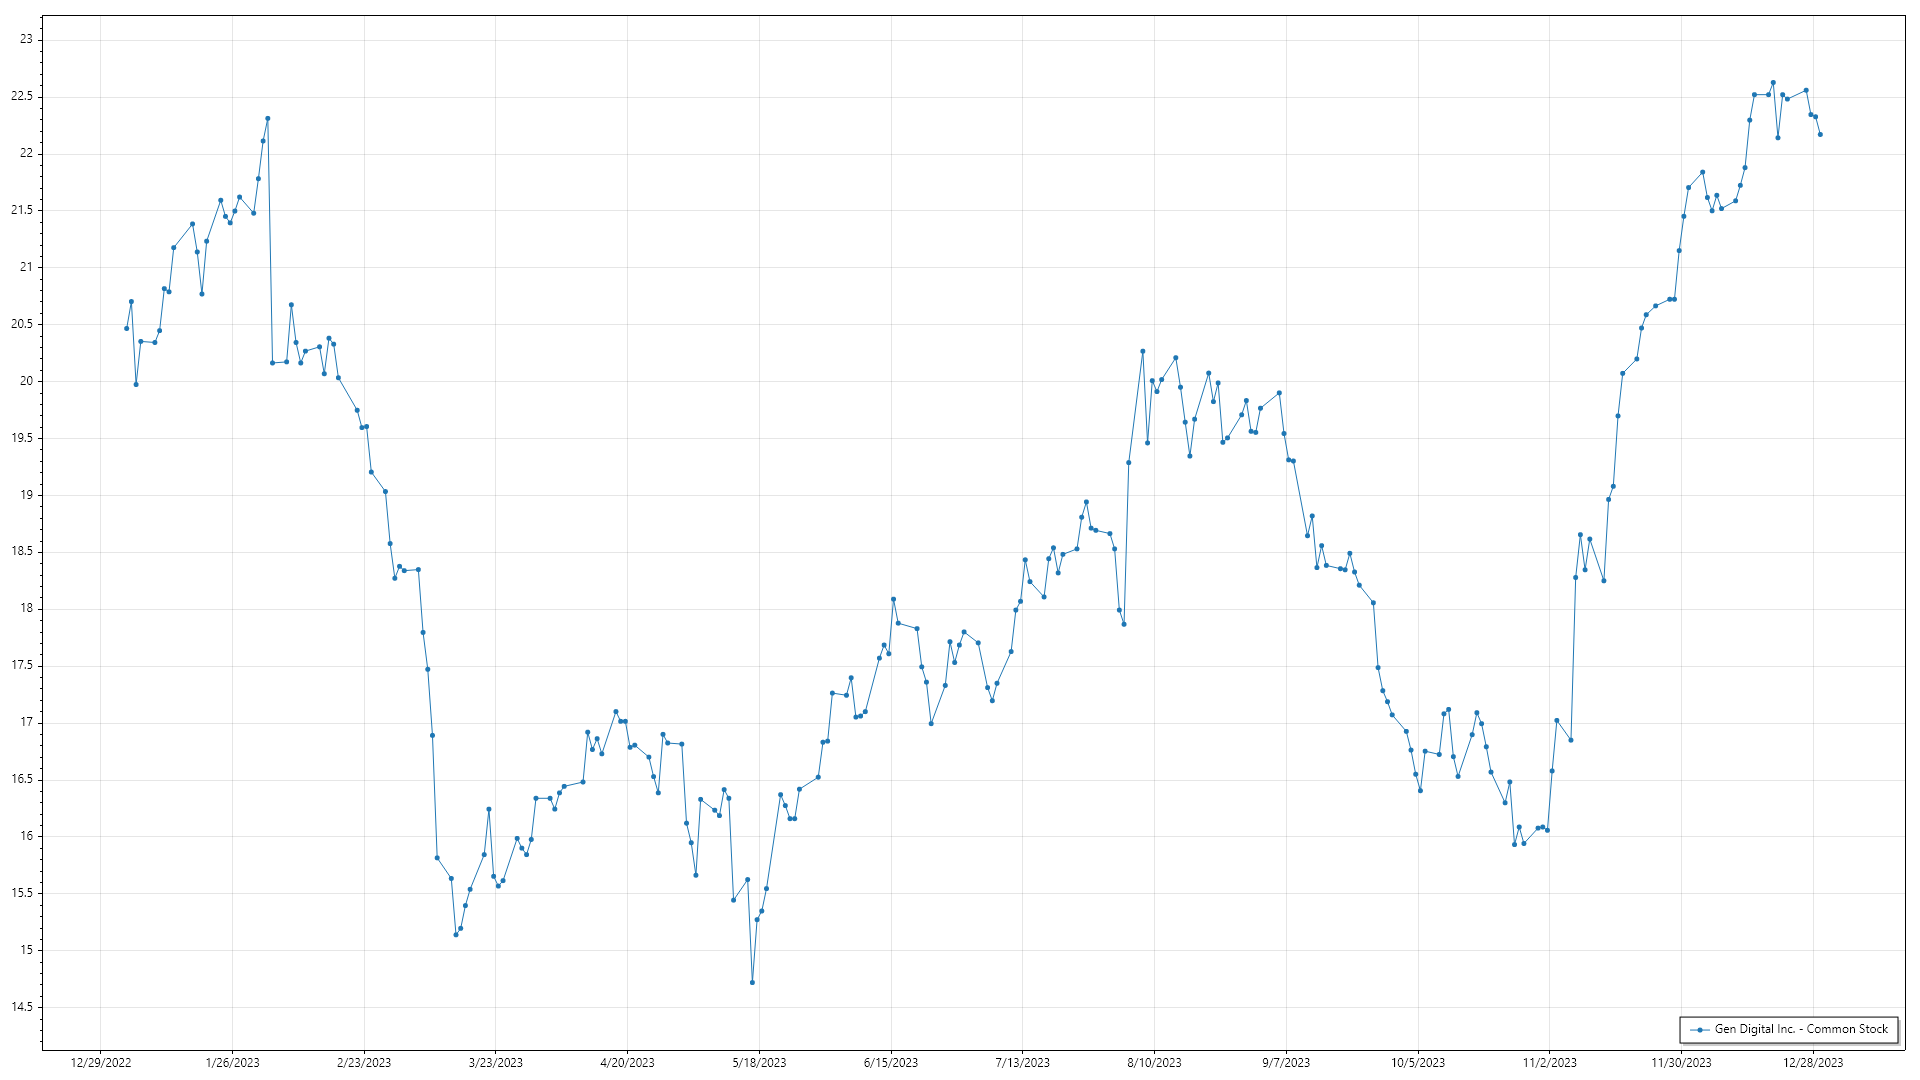
Task: Click the 23 y-axis value label
Action: (x=26, y=40)
